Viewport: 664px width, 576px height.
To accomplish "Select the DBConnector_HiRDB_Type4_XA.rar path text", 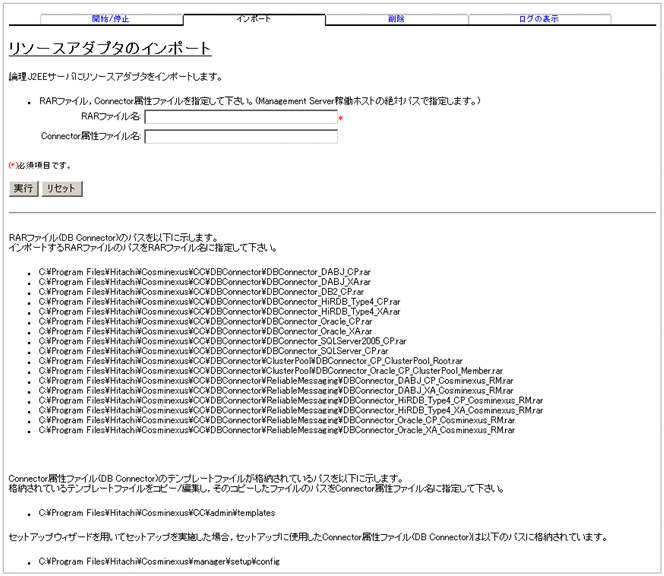I will (219, 311).
